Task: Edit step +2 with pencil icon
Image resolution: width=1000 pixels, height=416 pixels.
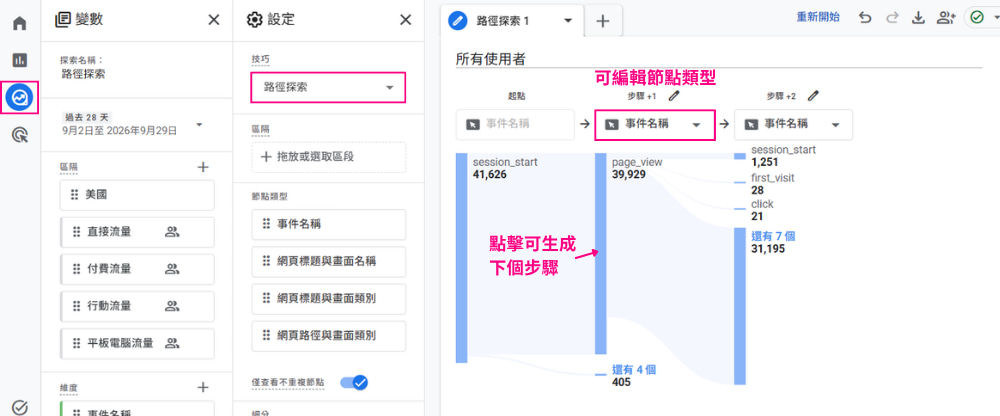Action: click(812, 96)
